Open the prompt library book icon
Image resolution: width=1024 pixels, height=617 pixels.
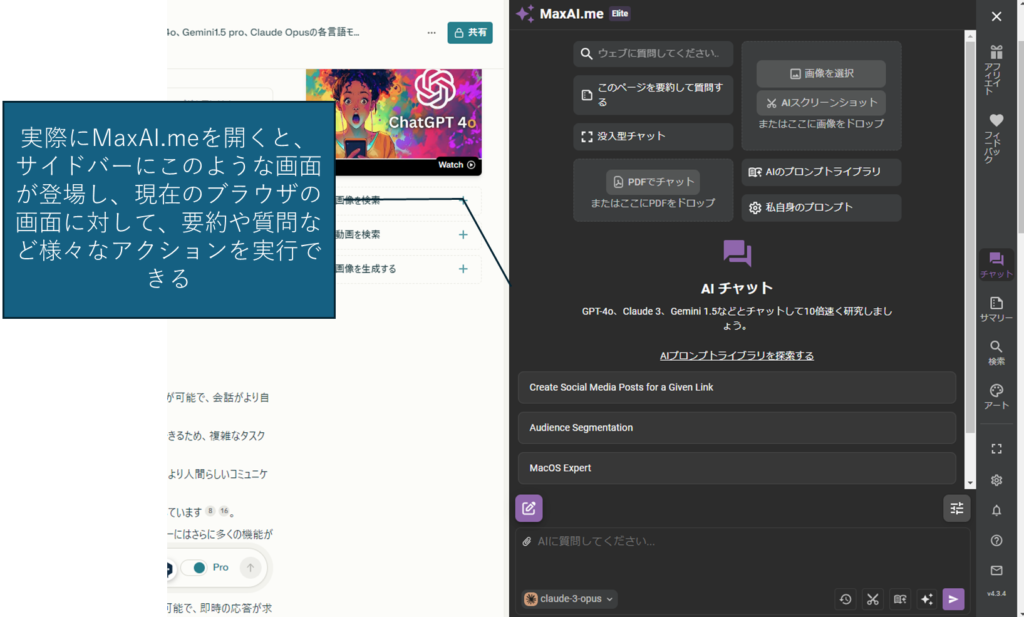coord(899,598)
